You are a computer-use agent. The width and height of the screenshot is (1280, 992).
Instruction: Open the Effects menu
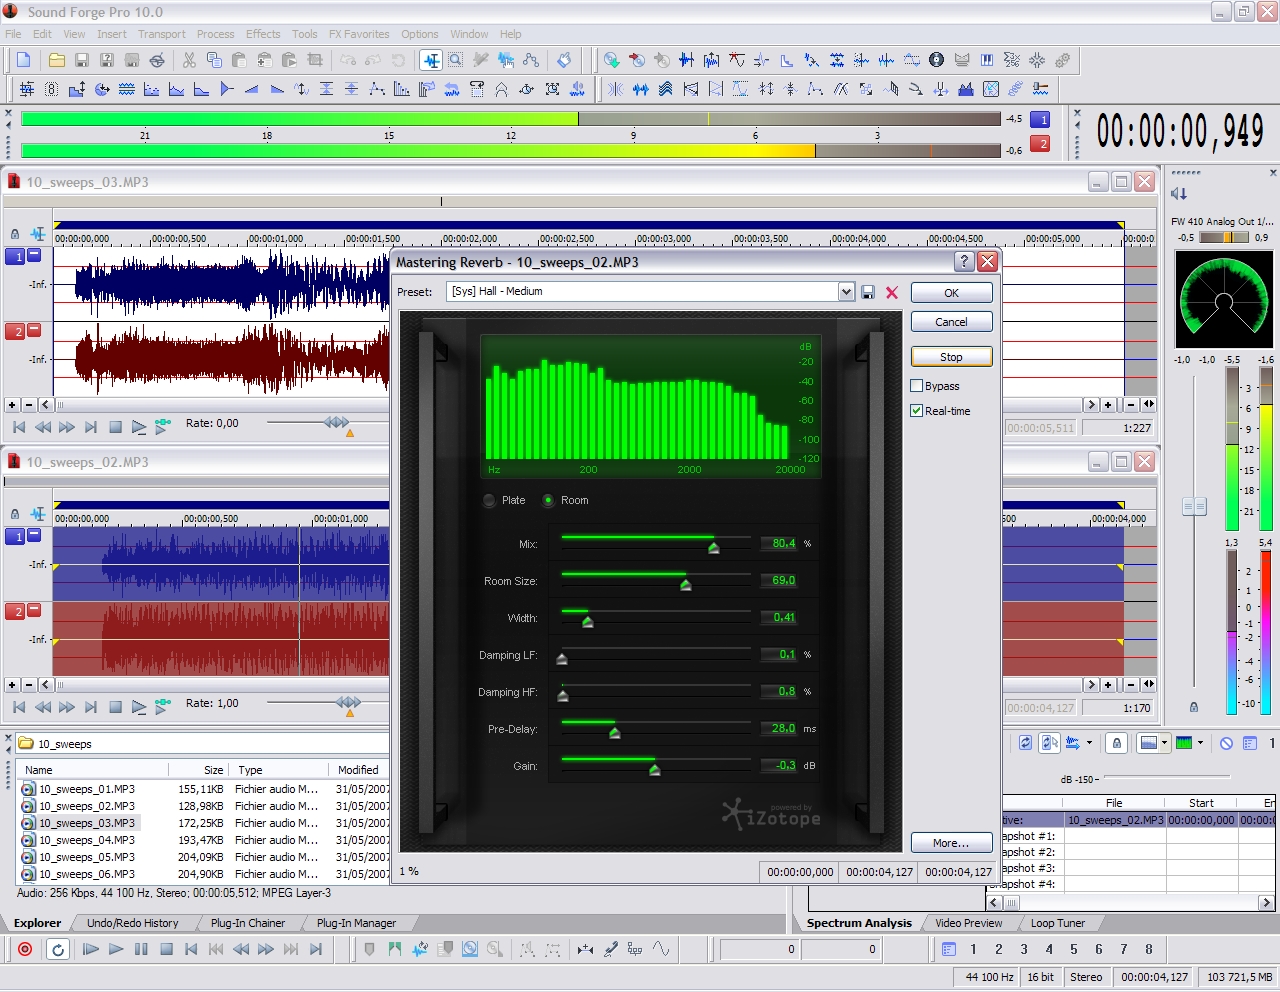click(x=263, y=34)
